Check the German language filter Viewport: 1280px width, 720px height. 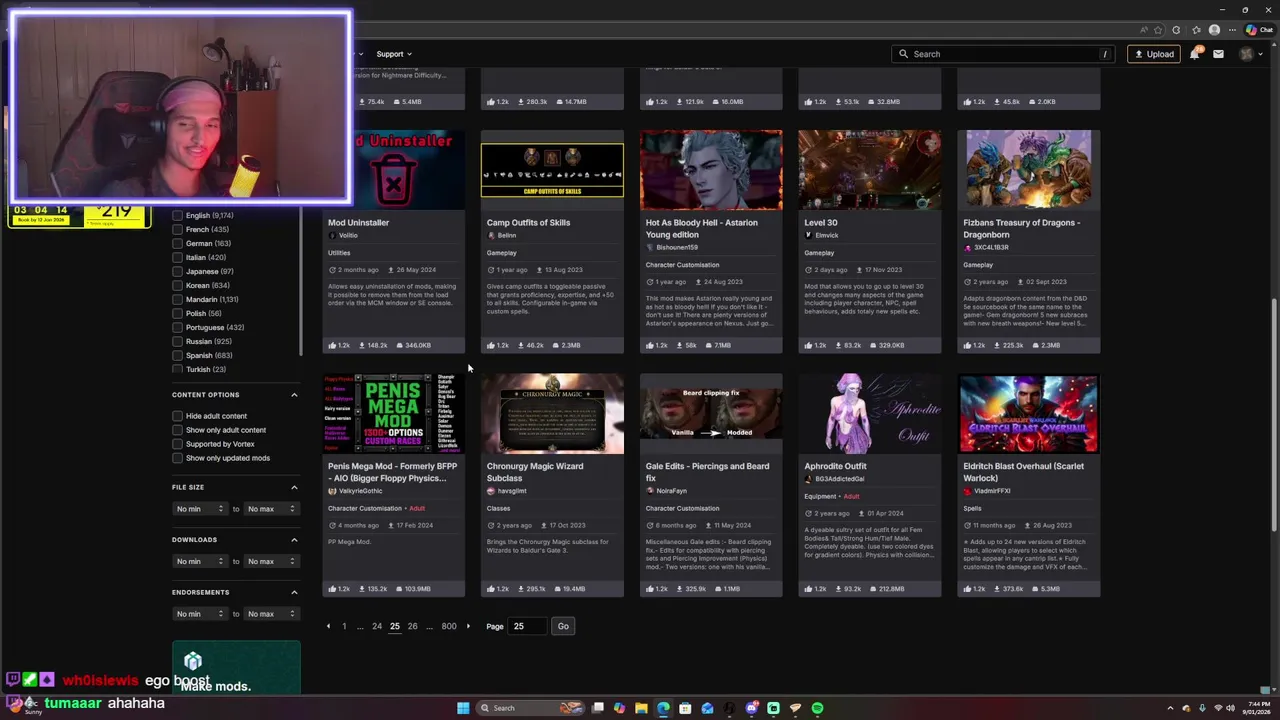[x=177, y=243]
